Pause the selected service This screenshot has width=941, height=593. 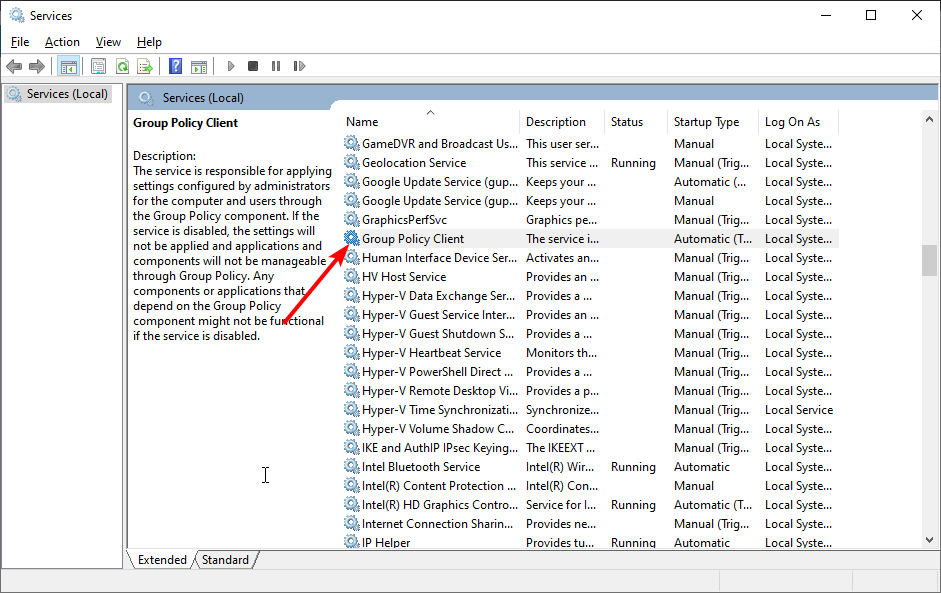point(275,65)
